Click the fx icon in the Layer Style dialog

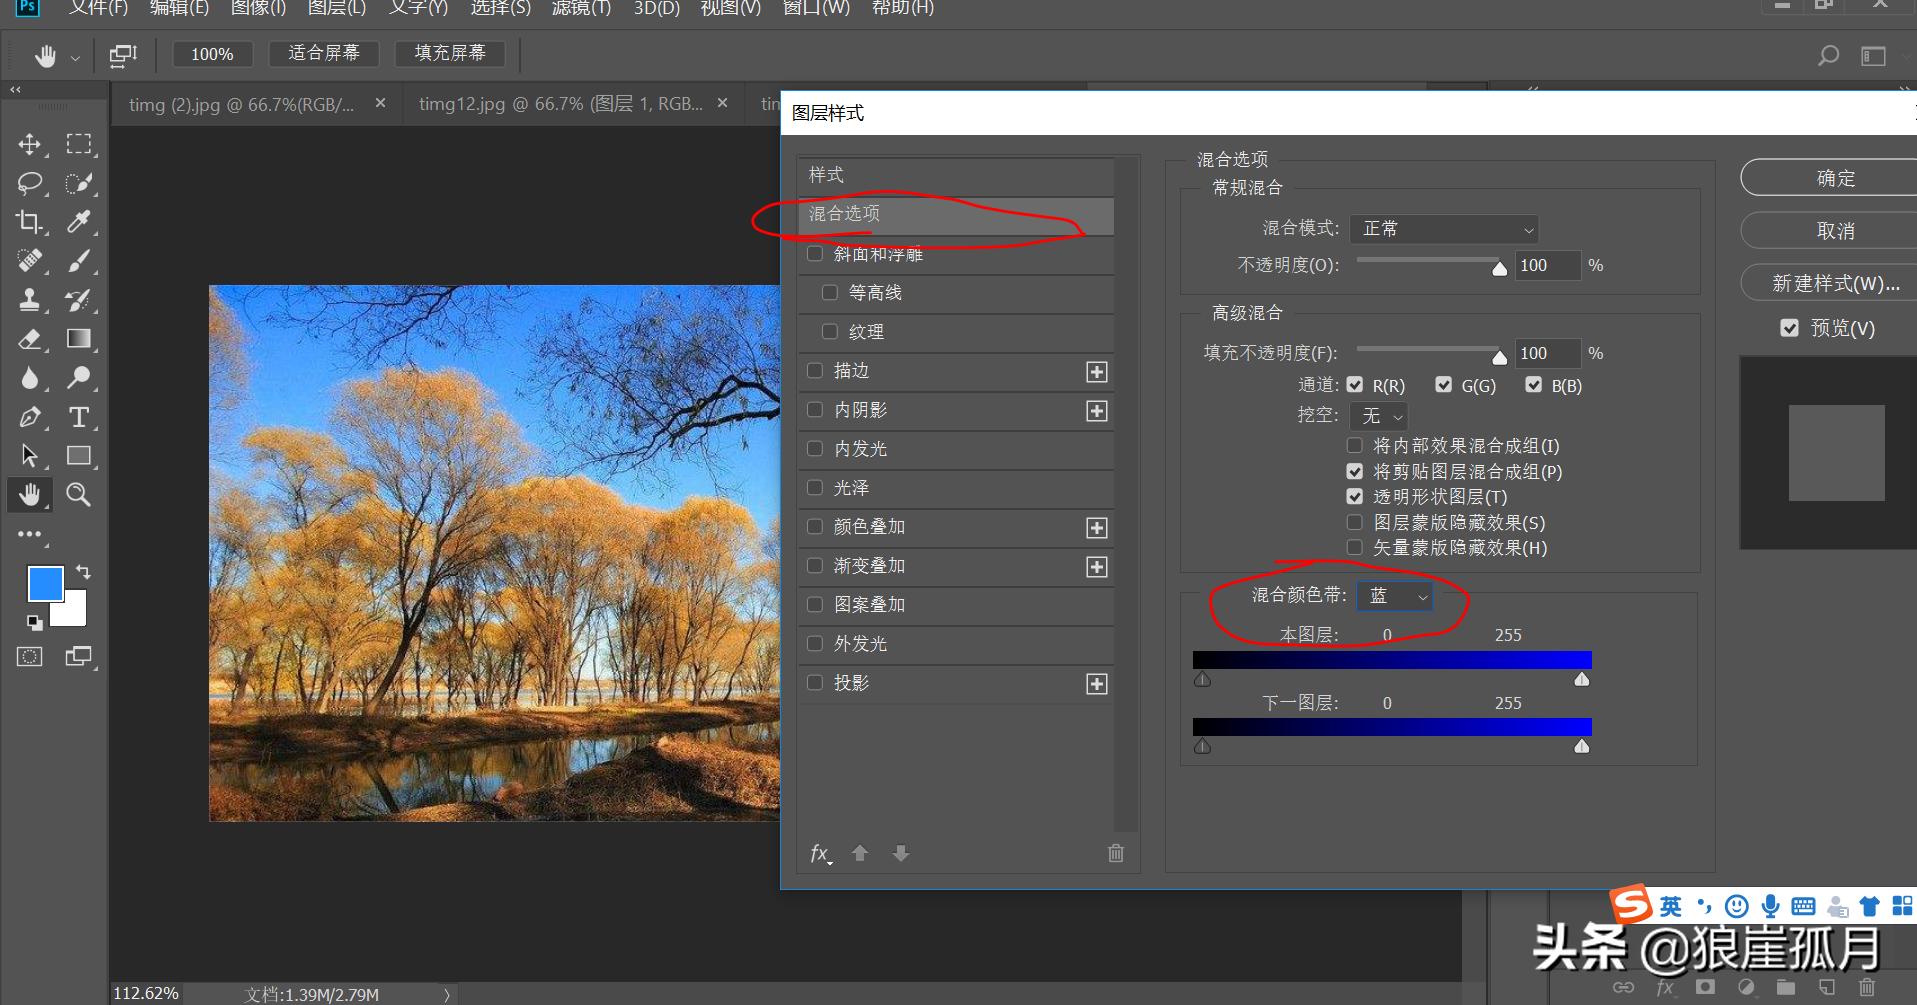tap(820, 852)
